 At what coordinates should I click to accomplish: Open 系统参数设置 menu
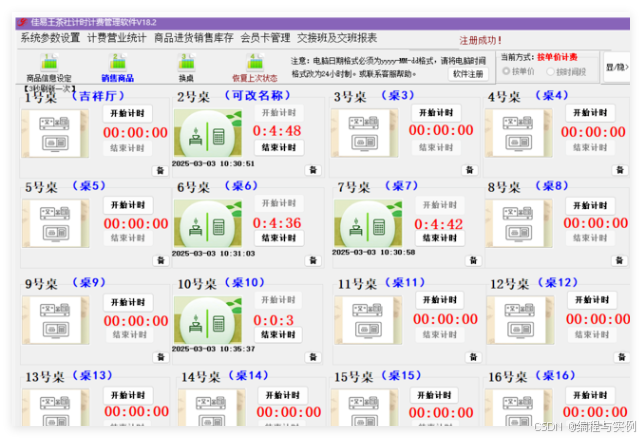click(x=50, y=38)
